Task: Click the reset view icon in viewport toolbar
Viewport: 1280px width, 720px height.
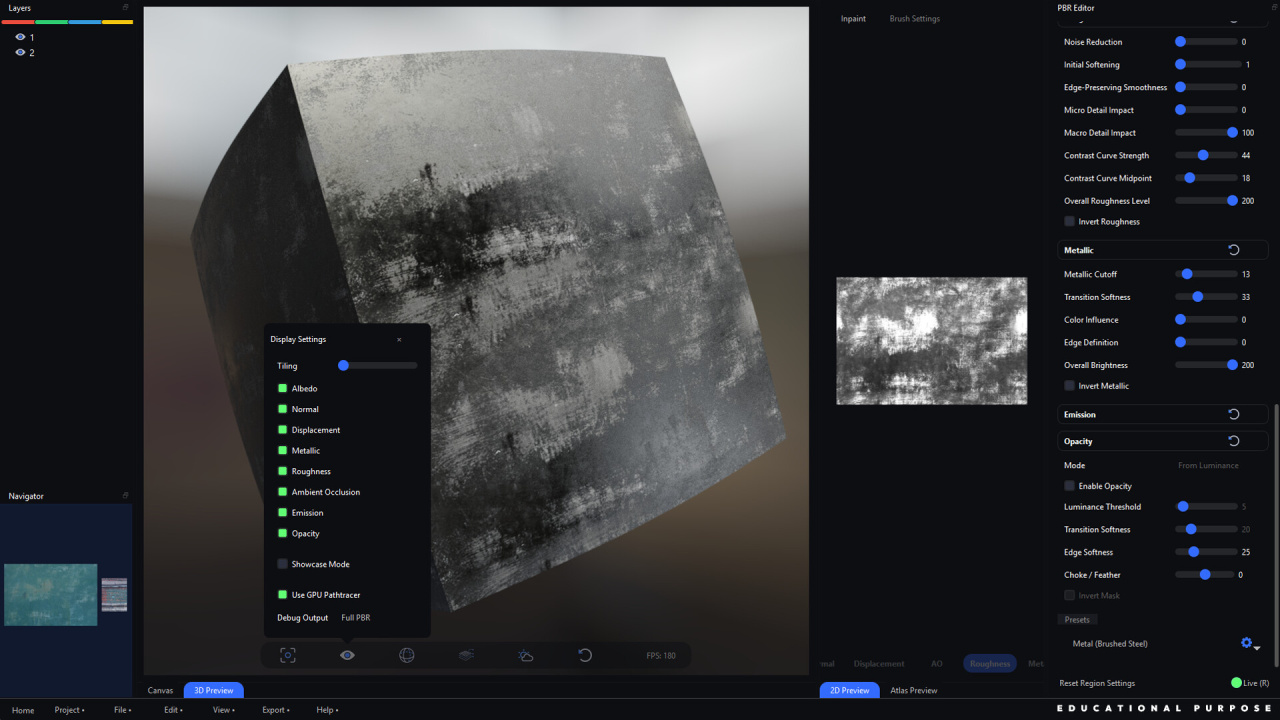Action: (x=585, y=656)
